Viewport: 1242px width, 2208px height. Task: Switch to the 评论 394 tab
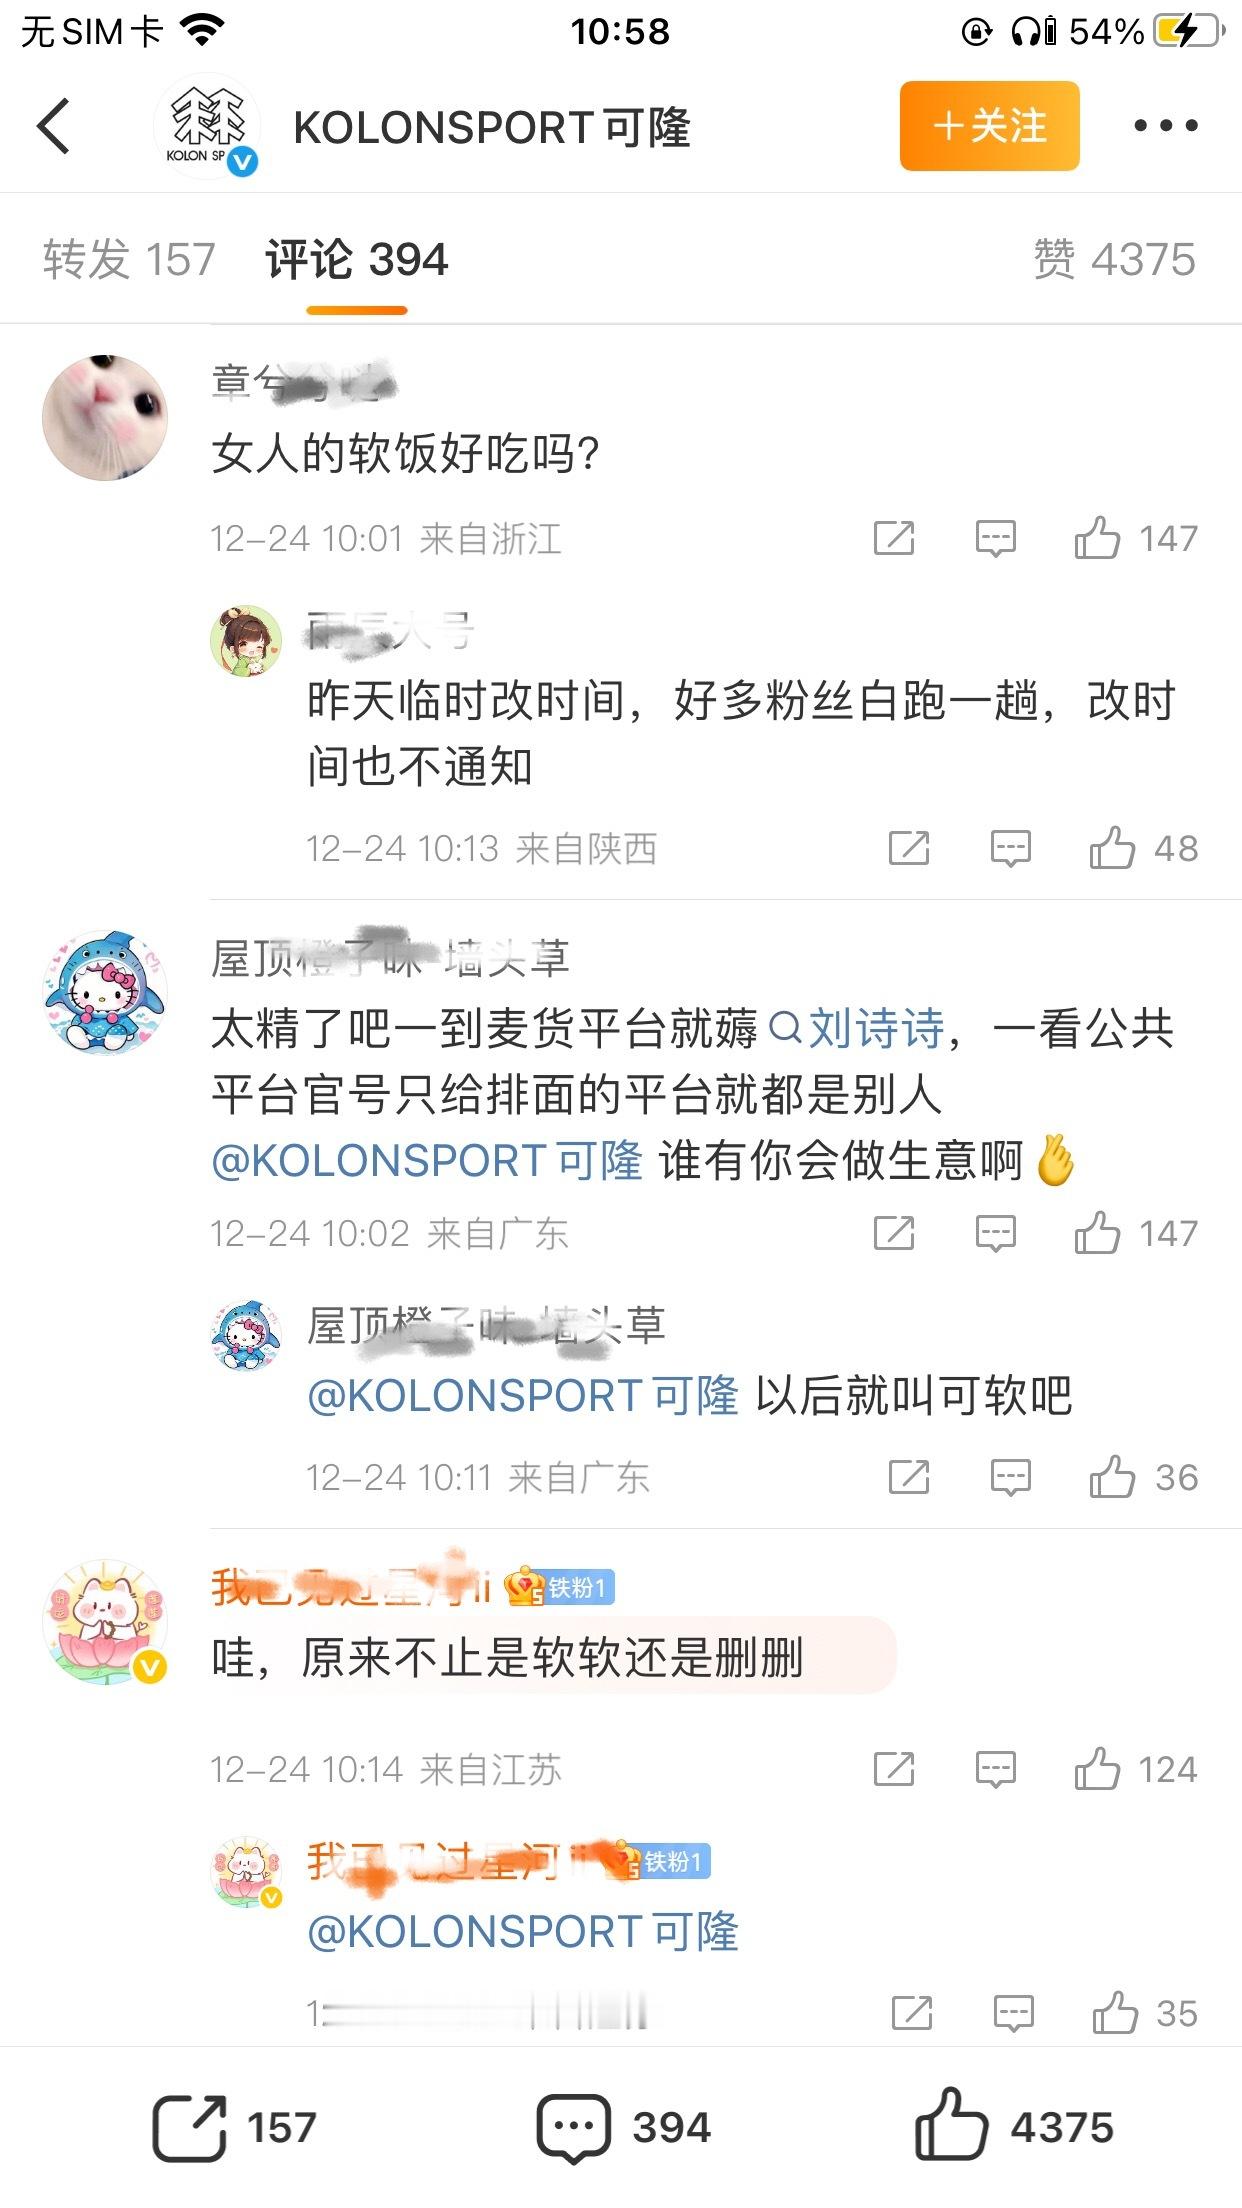[x=357, y=260]
